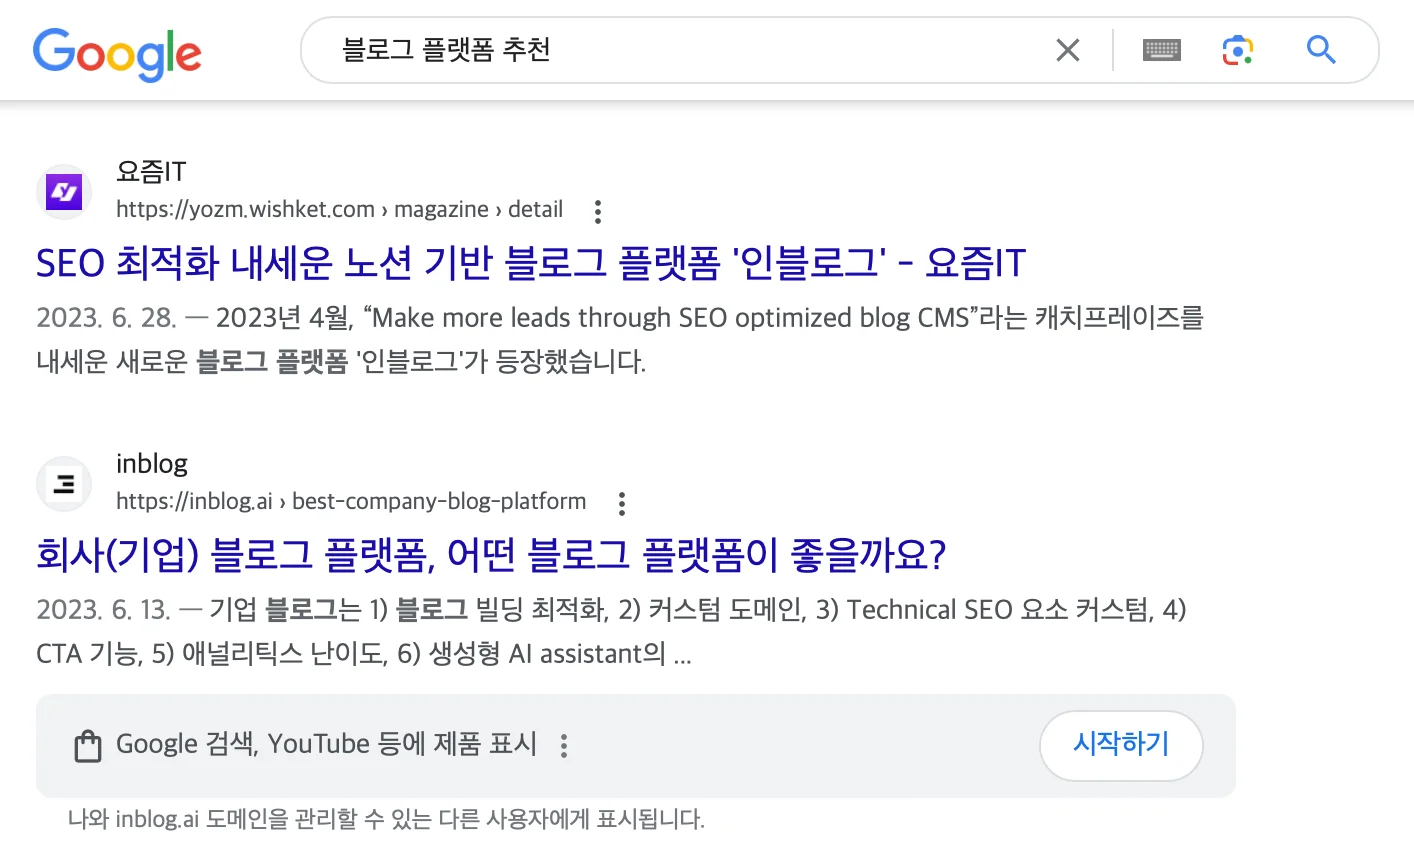Click the inblog site name label

pyautogui.click(x=152, y=463)
